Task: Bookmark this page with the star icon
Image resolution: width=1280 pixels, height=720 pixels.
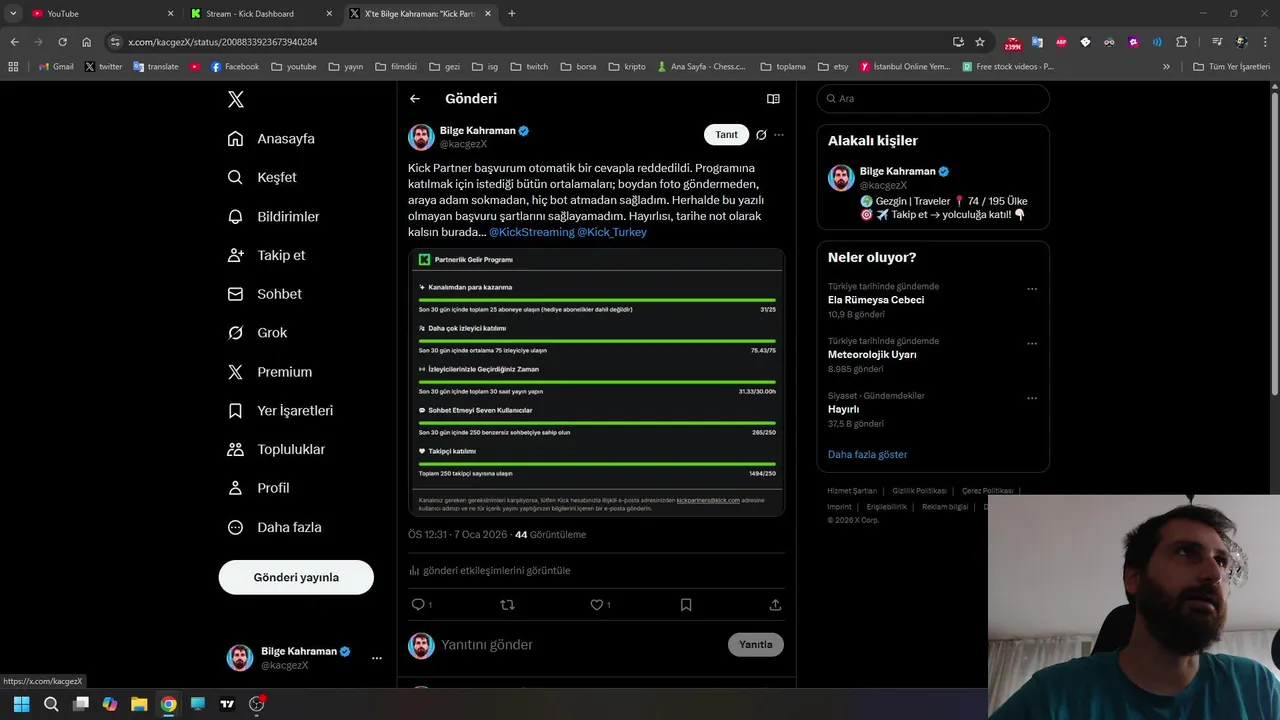Action: coord(980,42)
